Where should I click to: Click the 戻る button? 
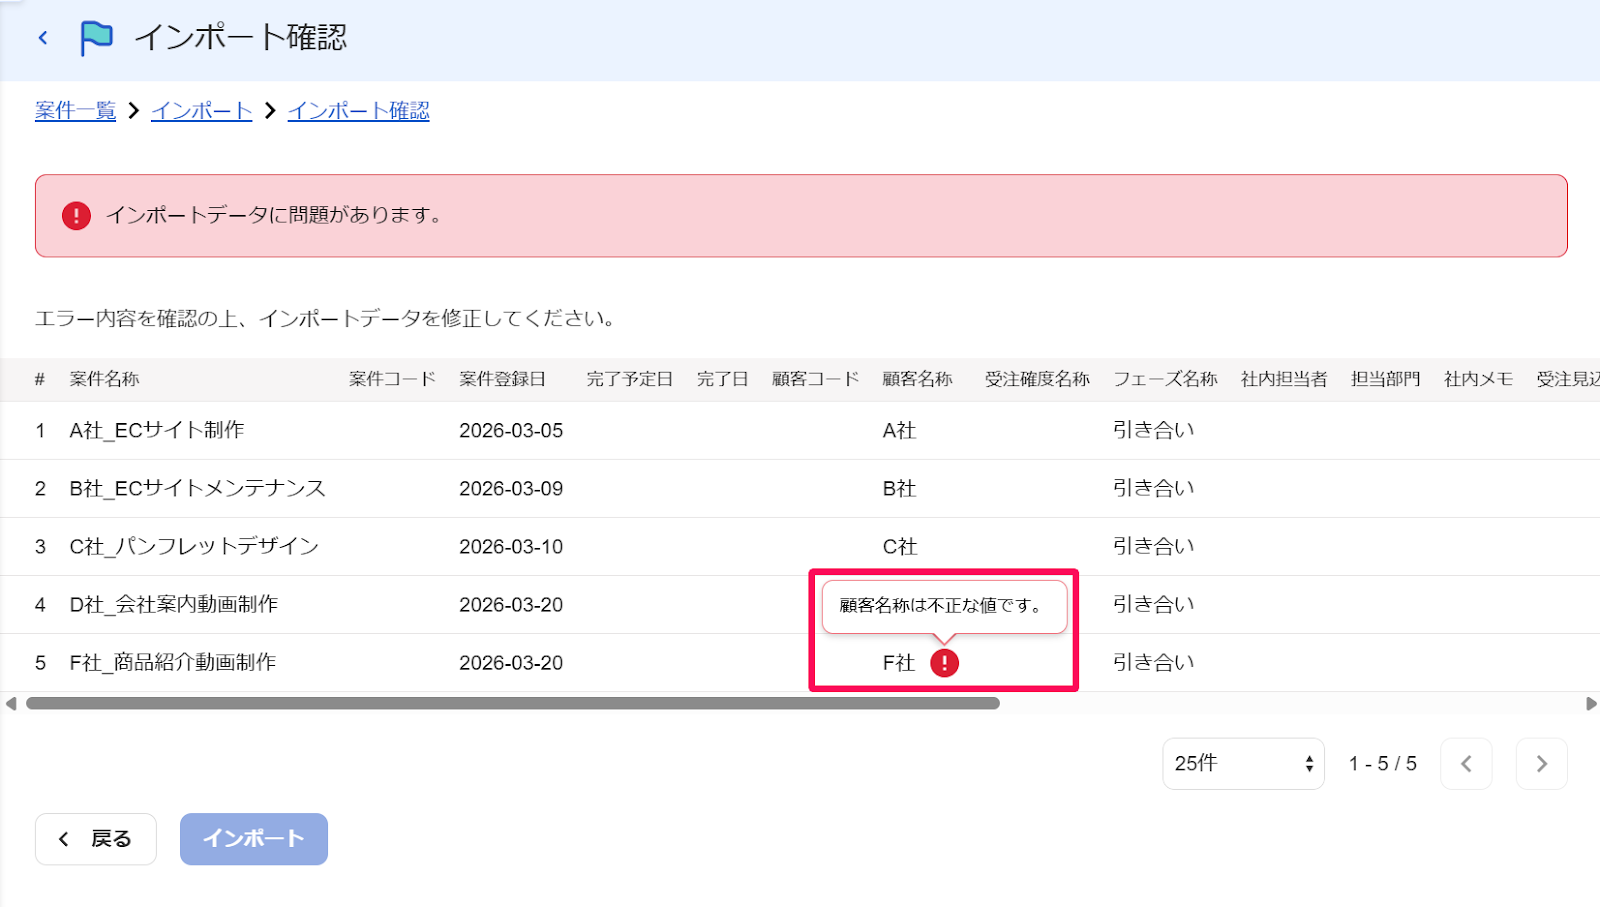click(96, 839)
